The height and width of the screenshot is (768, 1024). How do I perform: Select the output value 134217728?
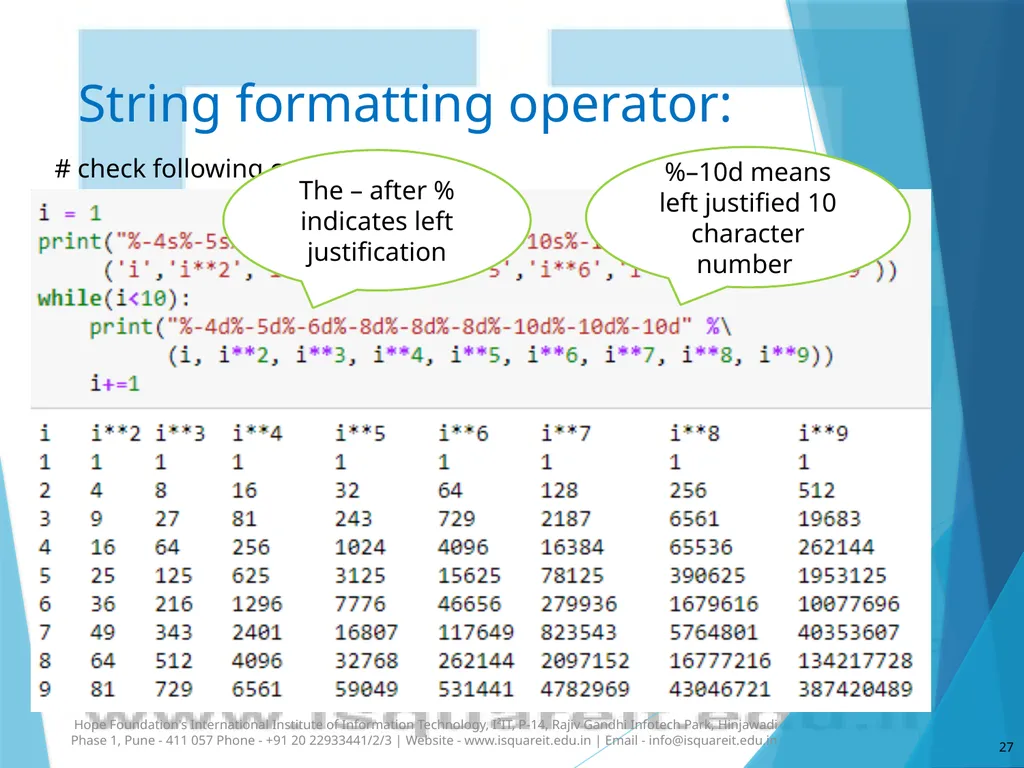856,661
